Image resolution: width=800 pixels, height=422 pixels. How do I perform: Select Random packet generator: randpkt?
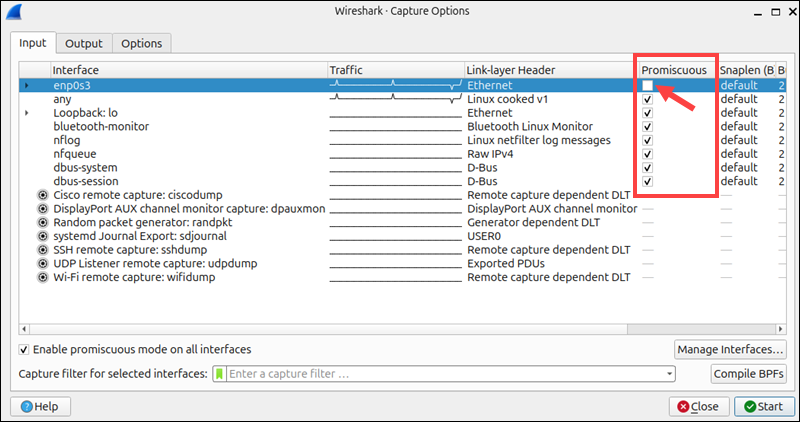tap(402, 222)
